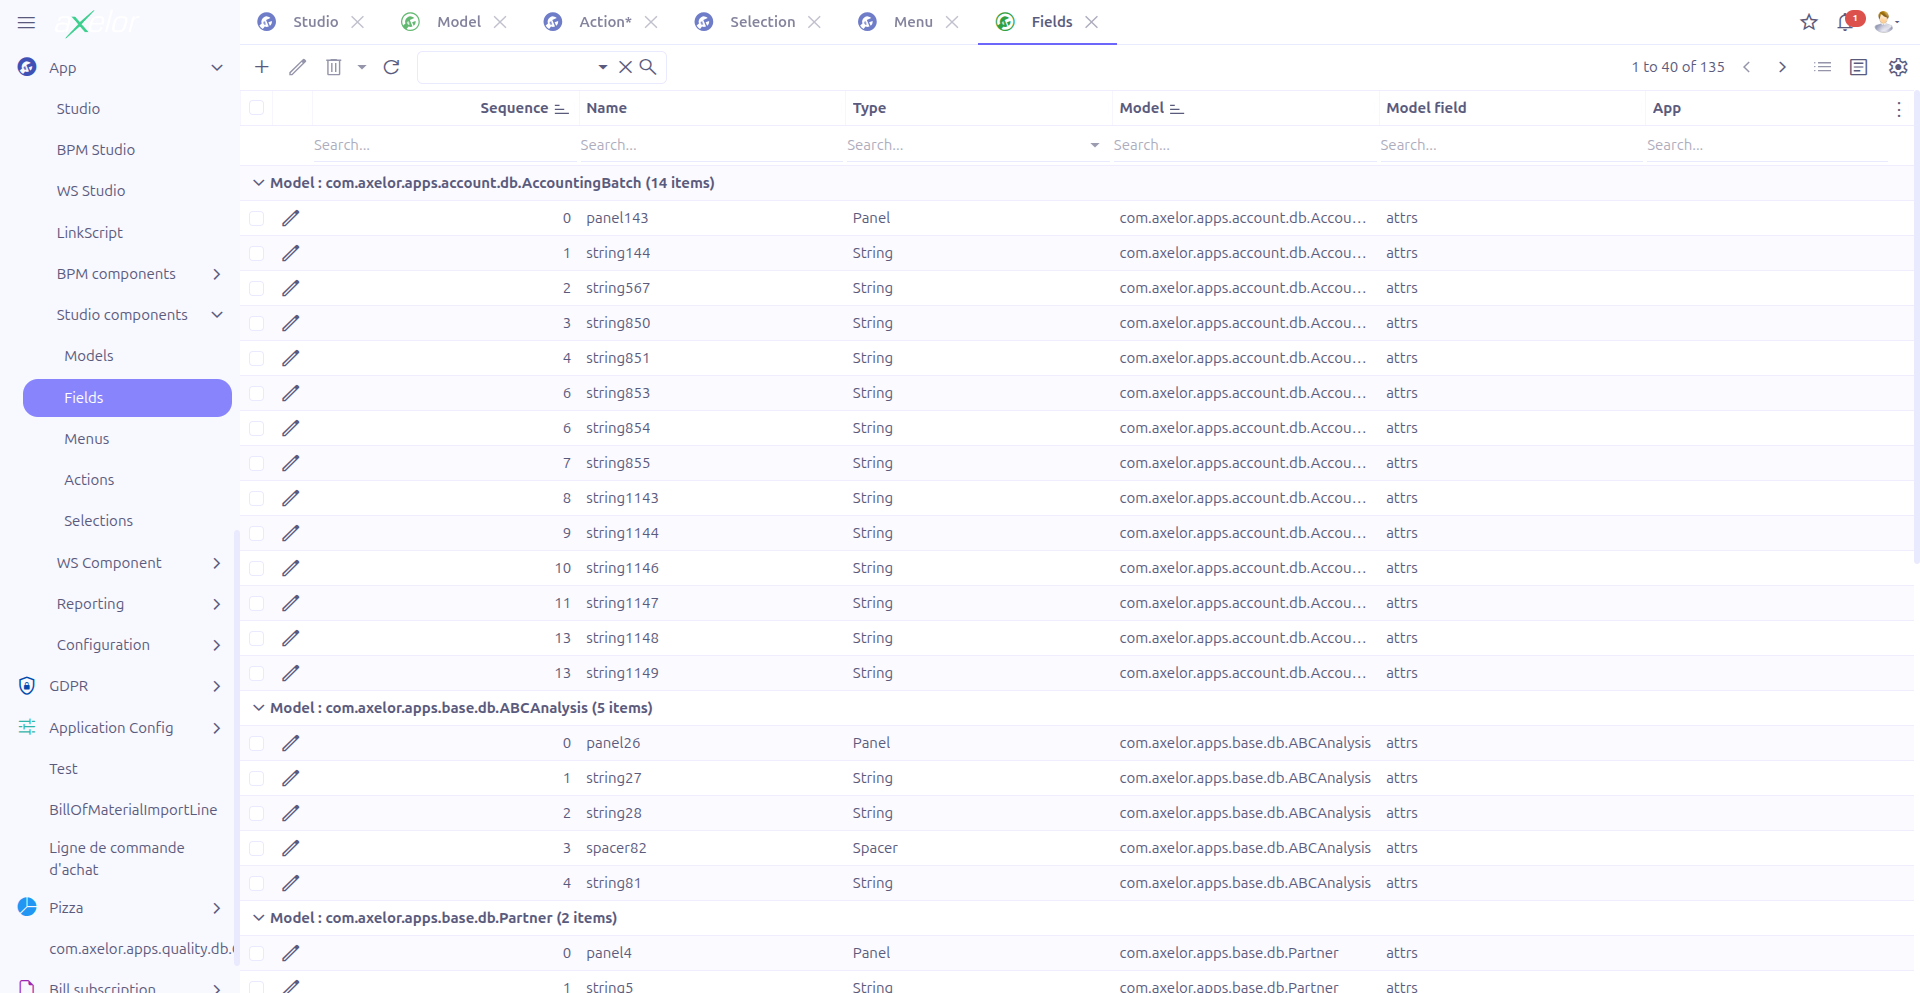The image size is (1920, 993).
Task: Open the Type column search filter dropdown
Action: point(1093,145)
